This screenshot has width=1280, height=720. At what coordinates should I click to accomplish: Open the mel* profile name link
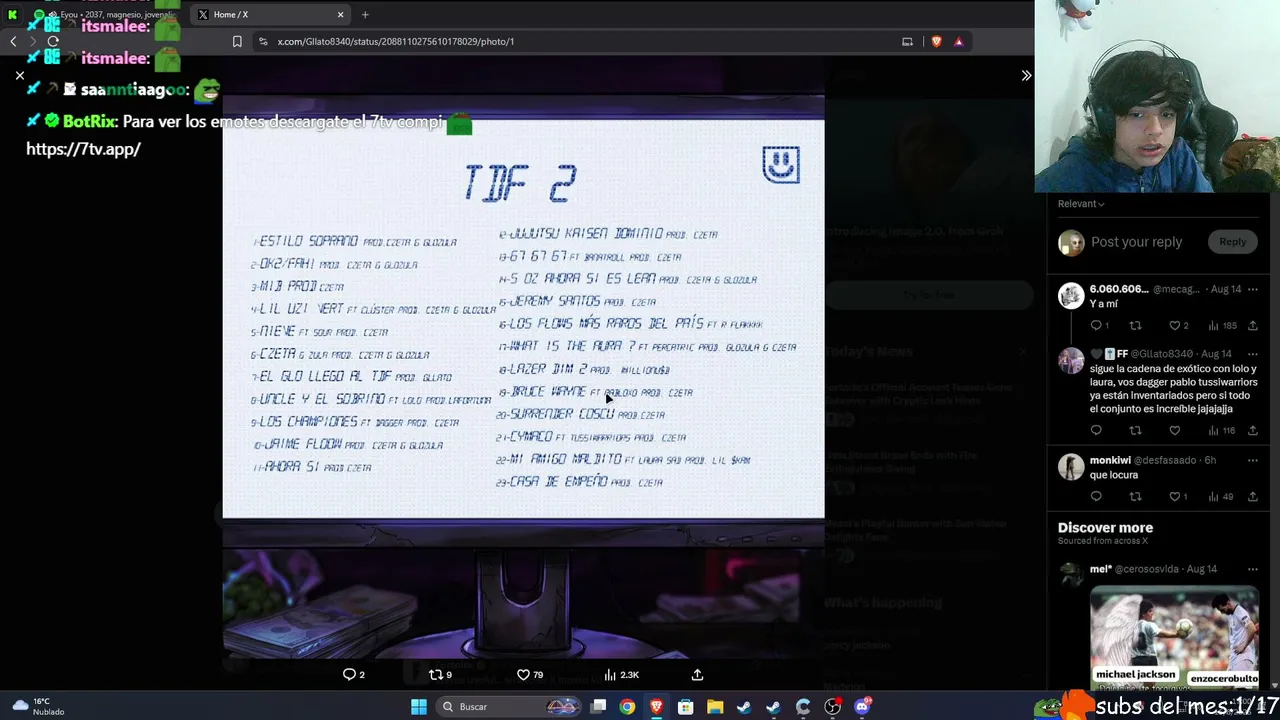1100,569
